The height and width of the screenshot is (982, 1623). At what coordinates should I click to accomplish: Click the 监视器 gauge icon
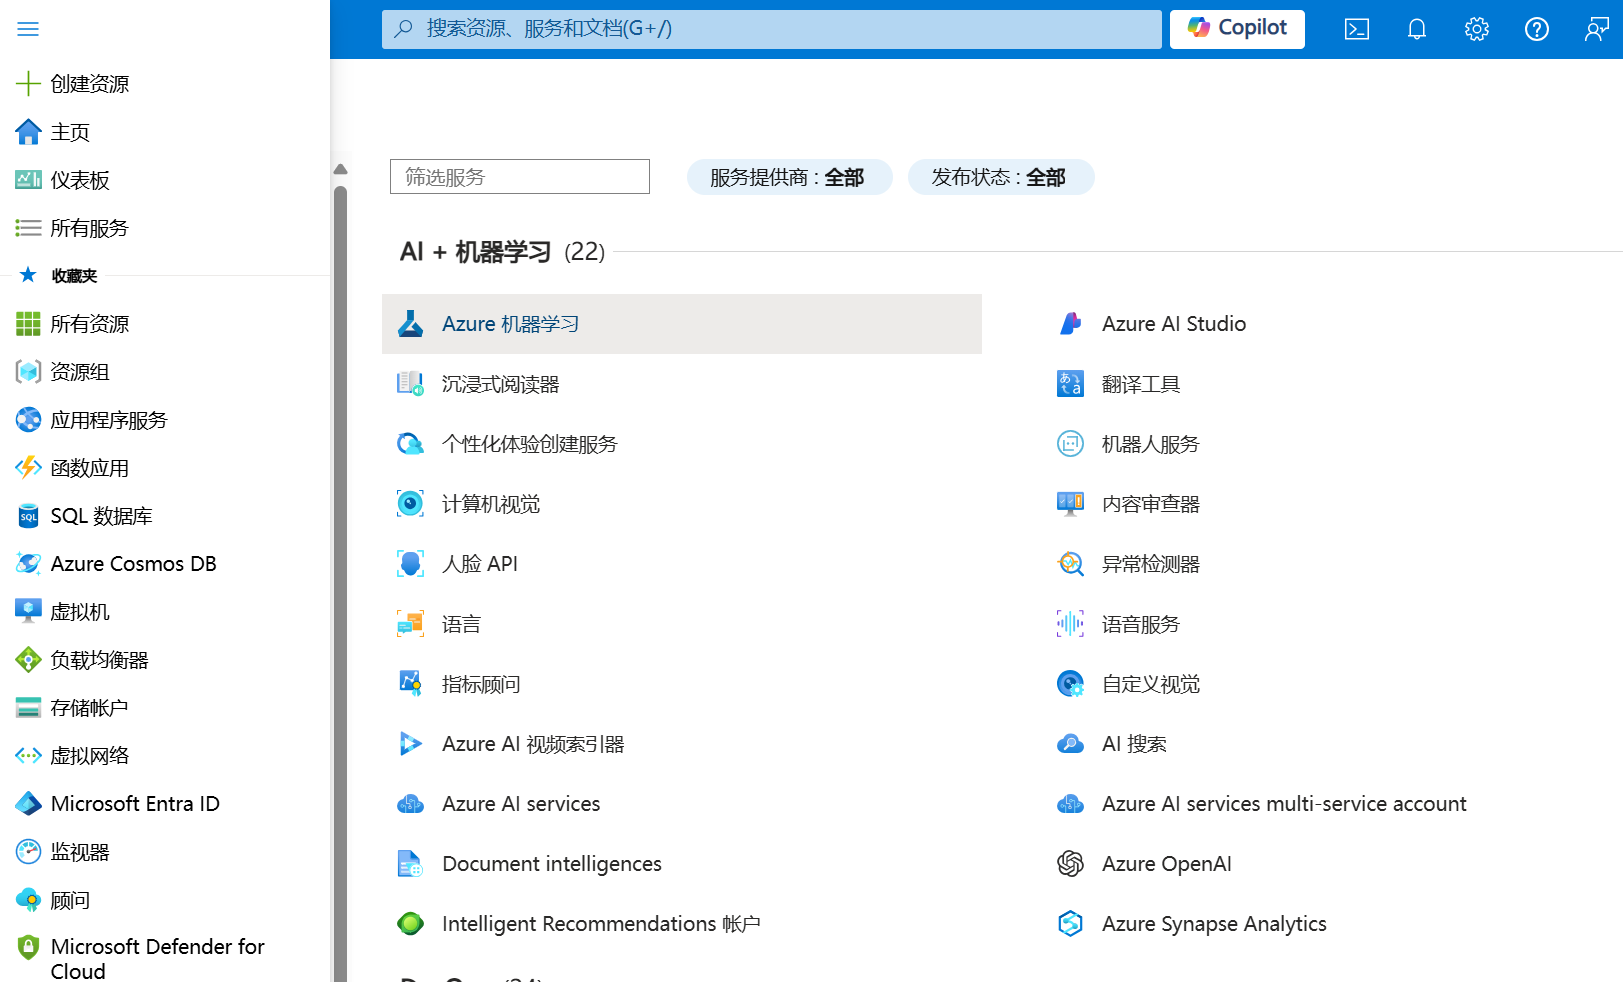(x=28, y=852)
